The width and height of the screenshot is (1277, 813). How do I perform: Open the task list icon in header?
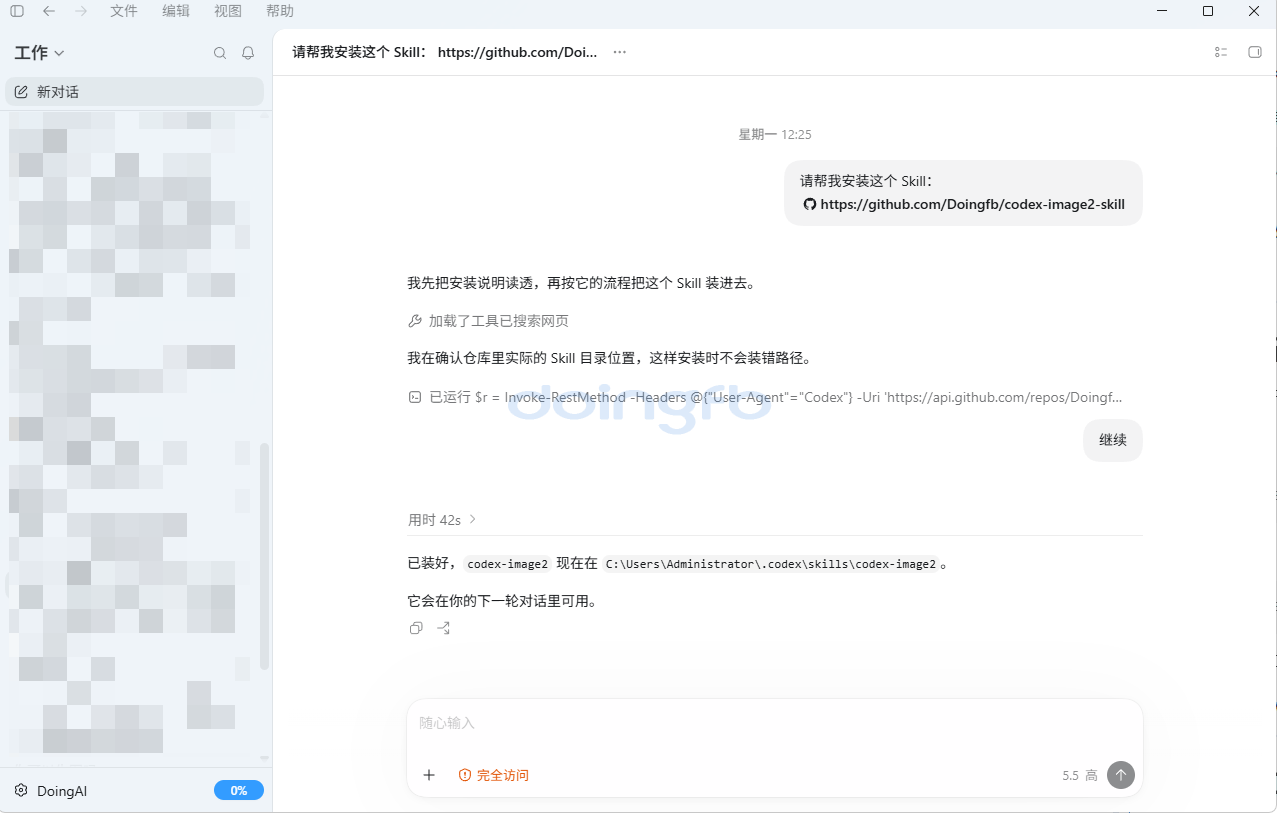coord(1221,52)
